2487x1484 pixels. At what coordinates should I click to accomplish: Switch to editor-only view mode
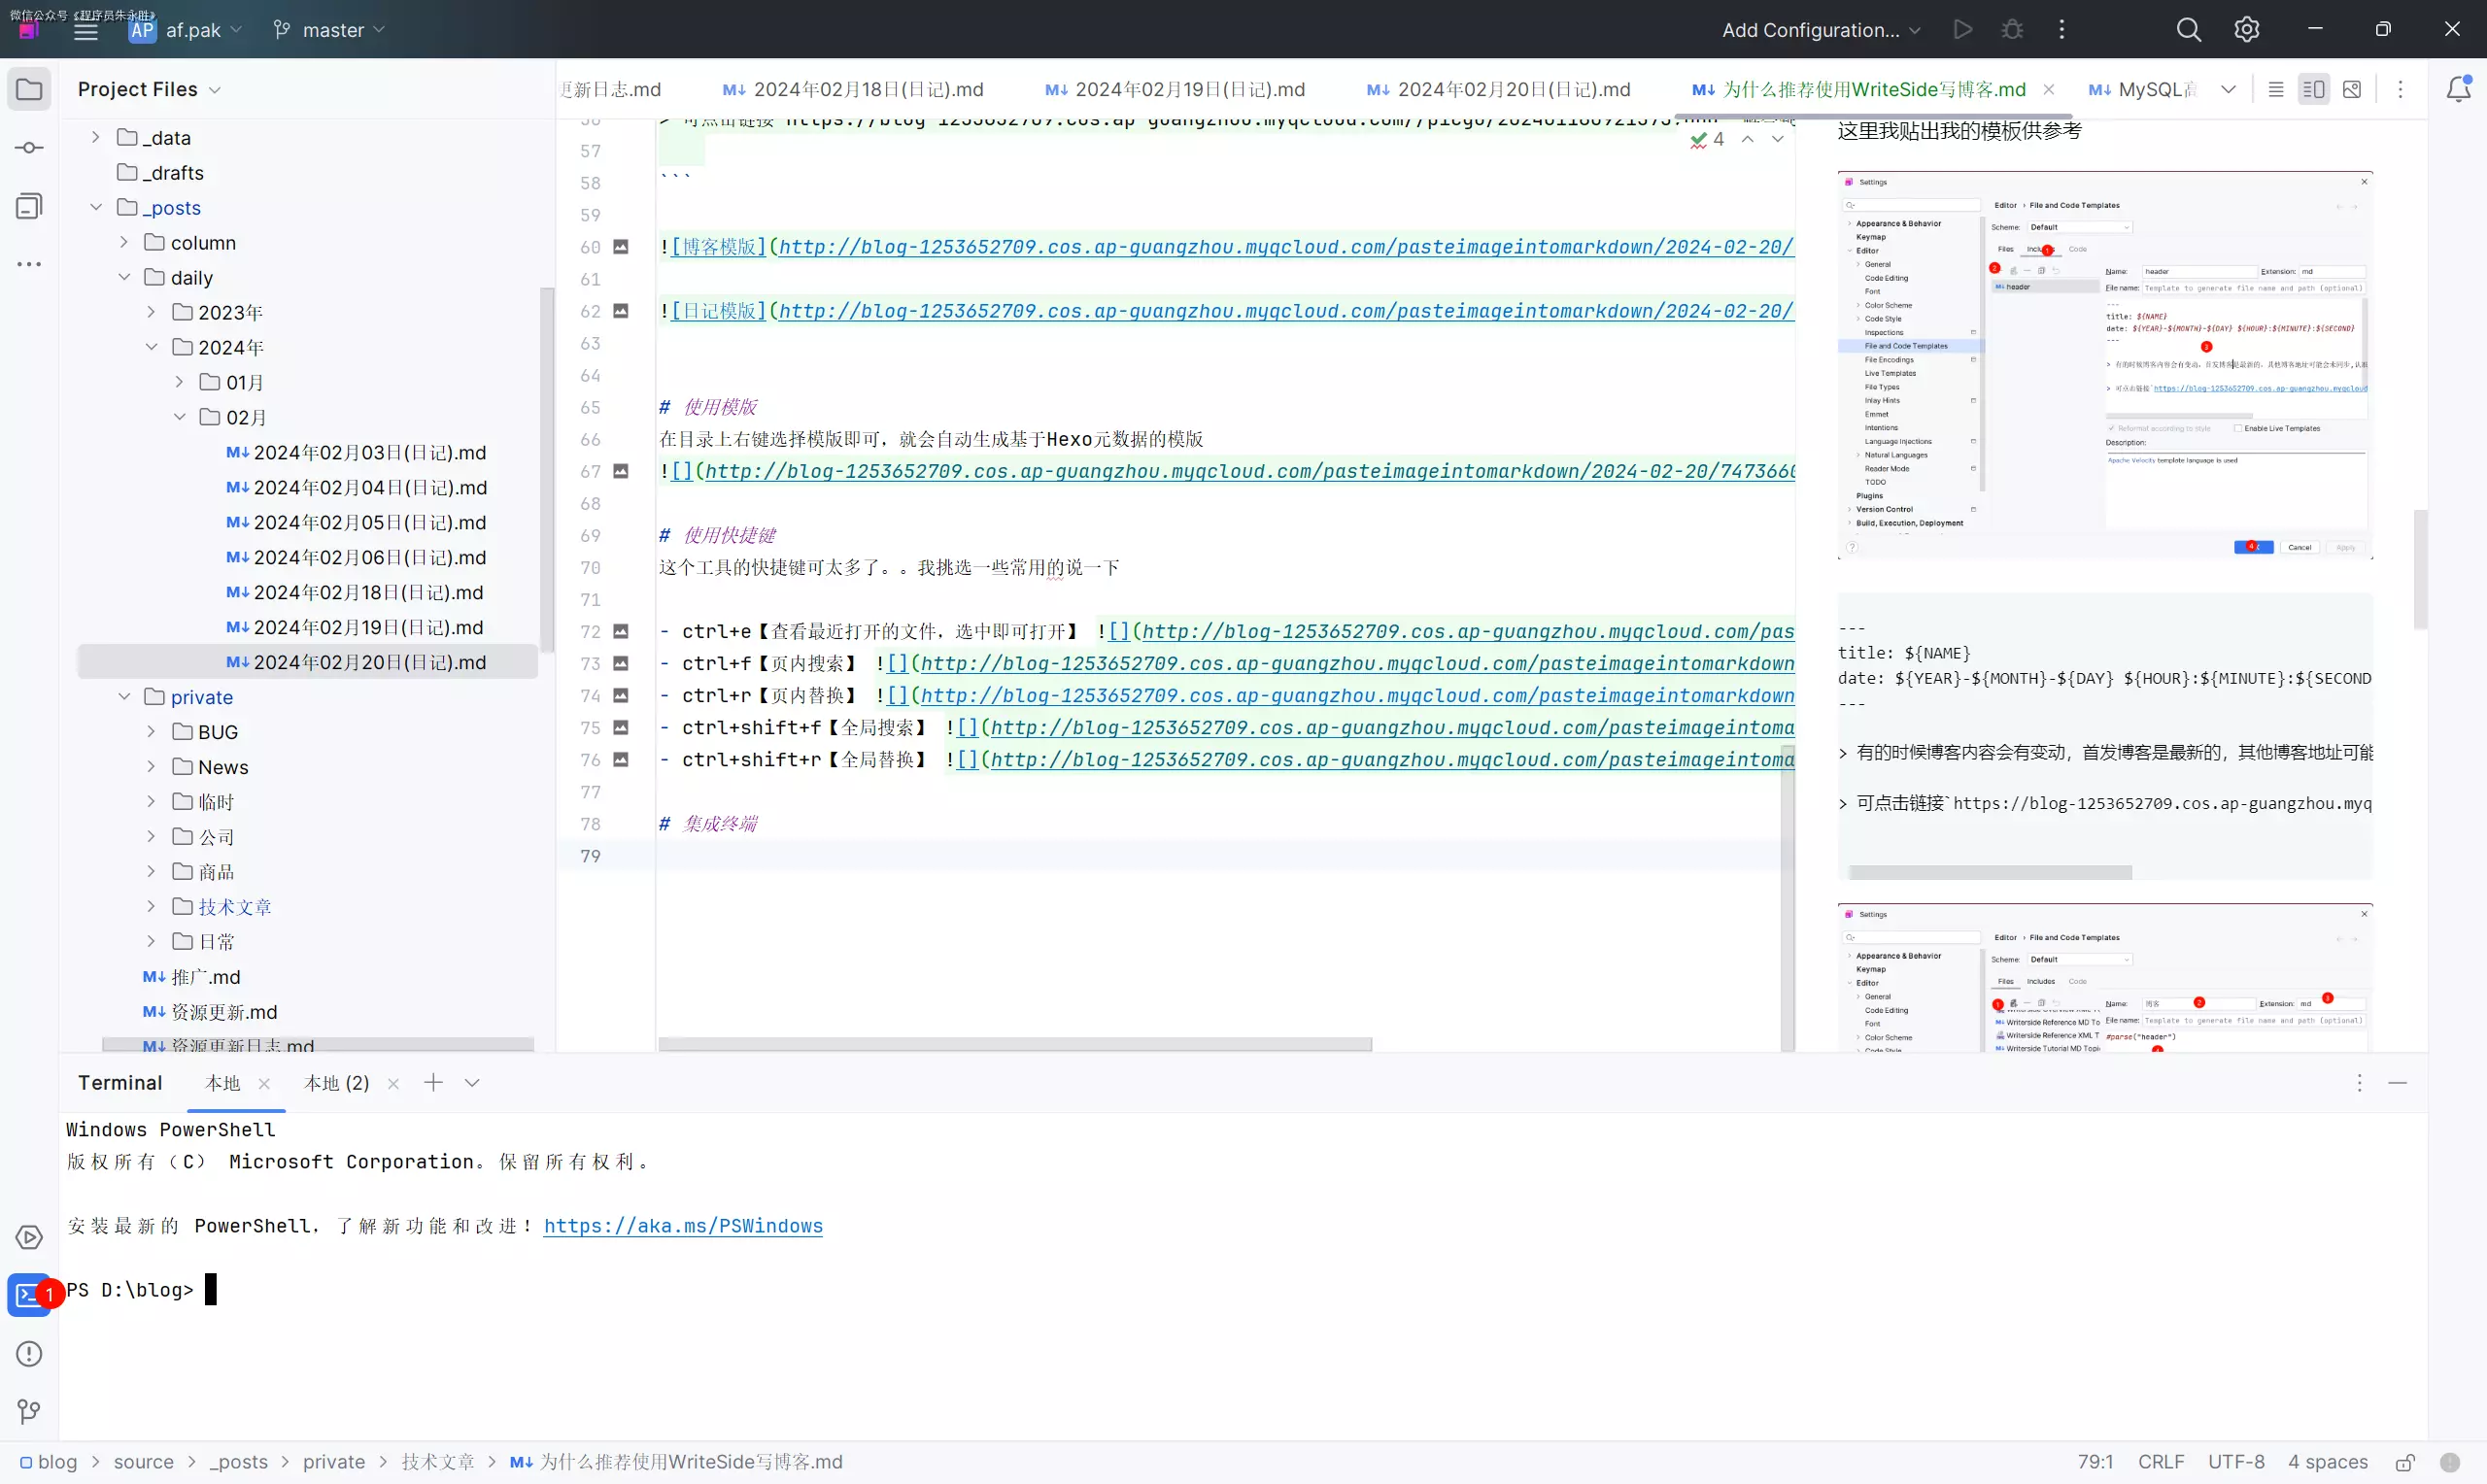point(2276,89)
